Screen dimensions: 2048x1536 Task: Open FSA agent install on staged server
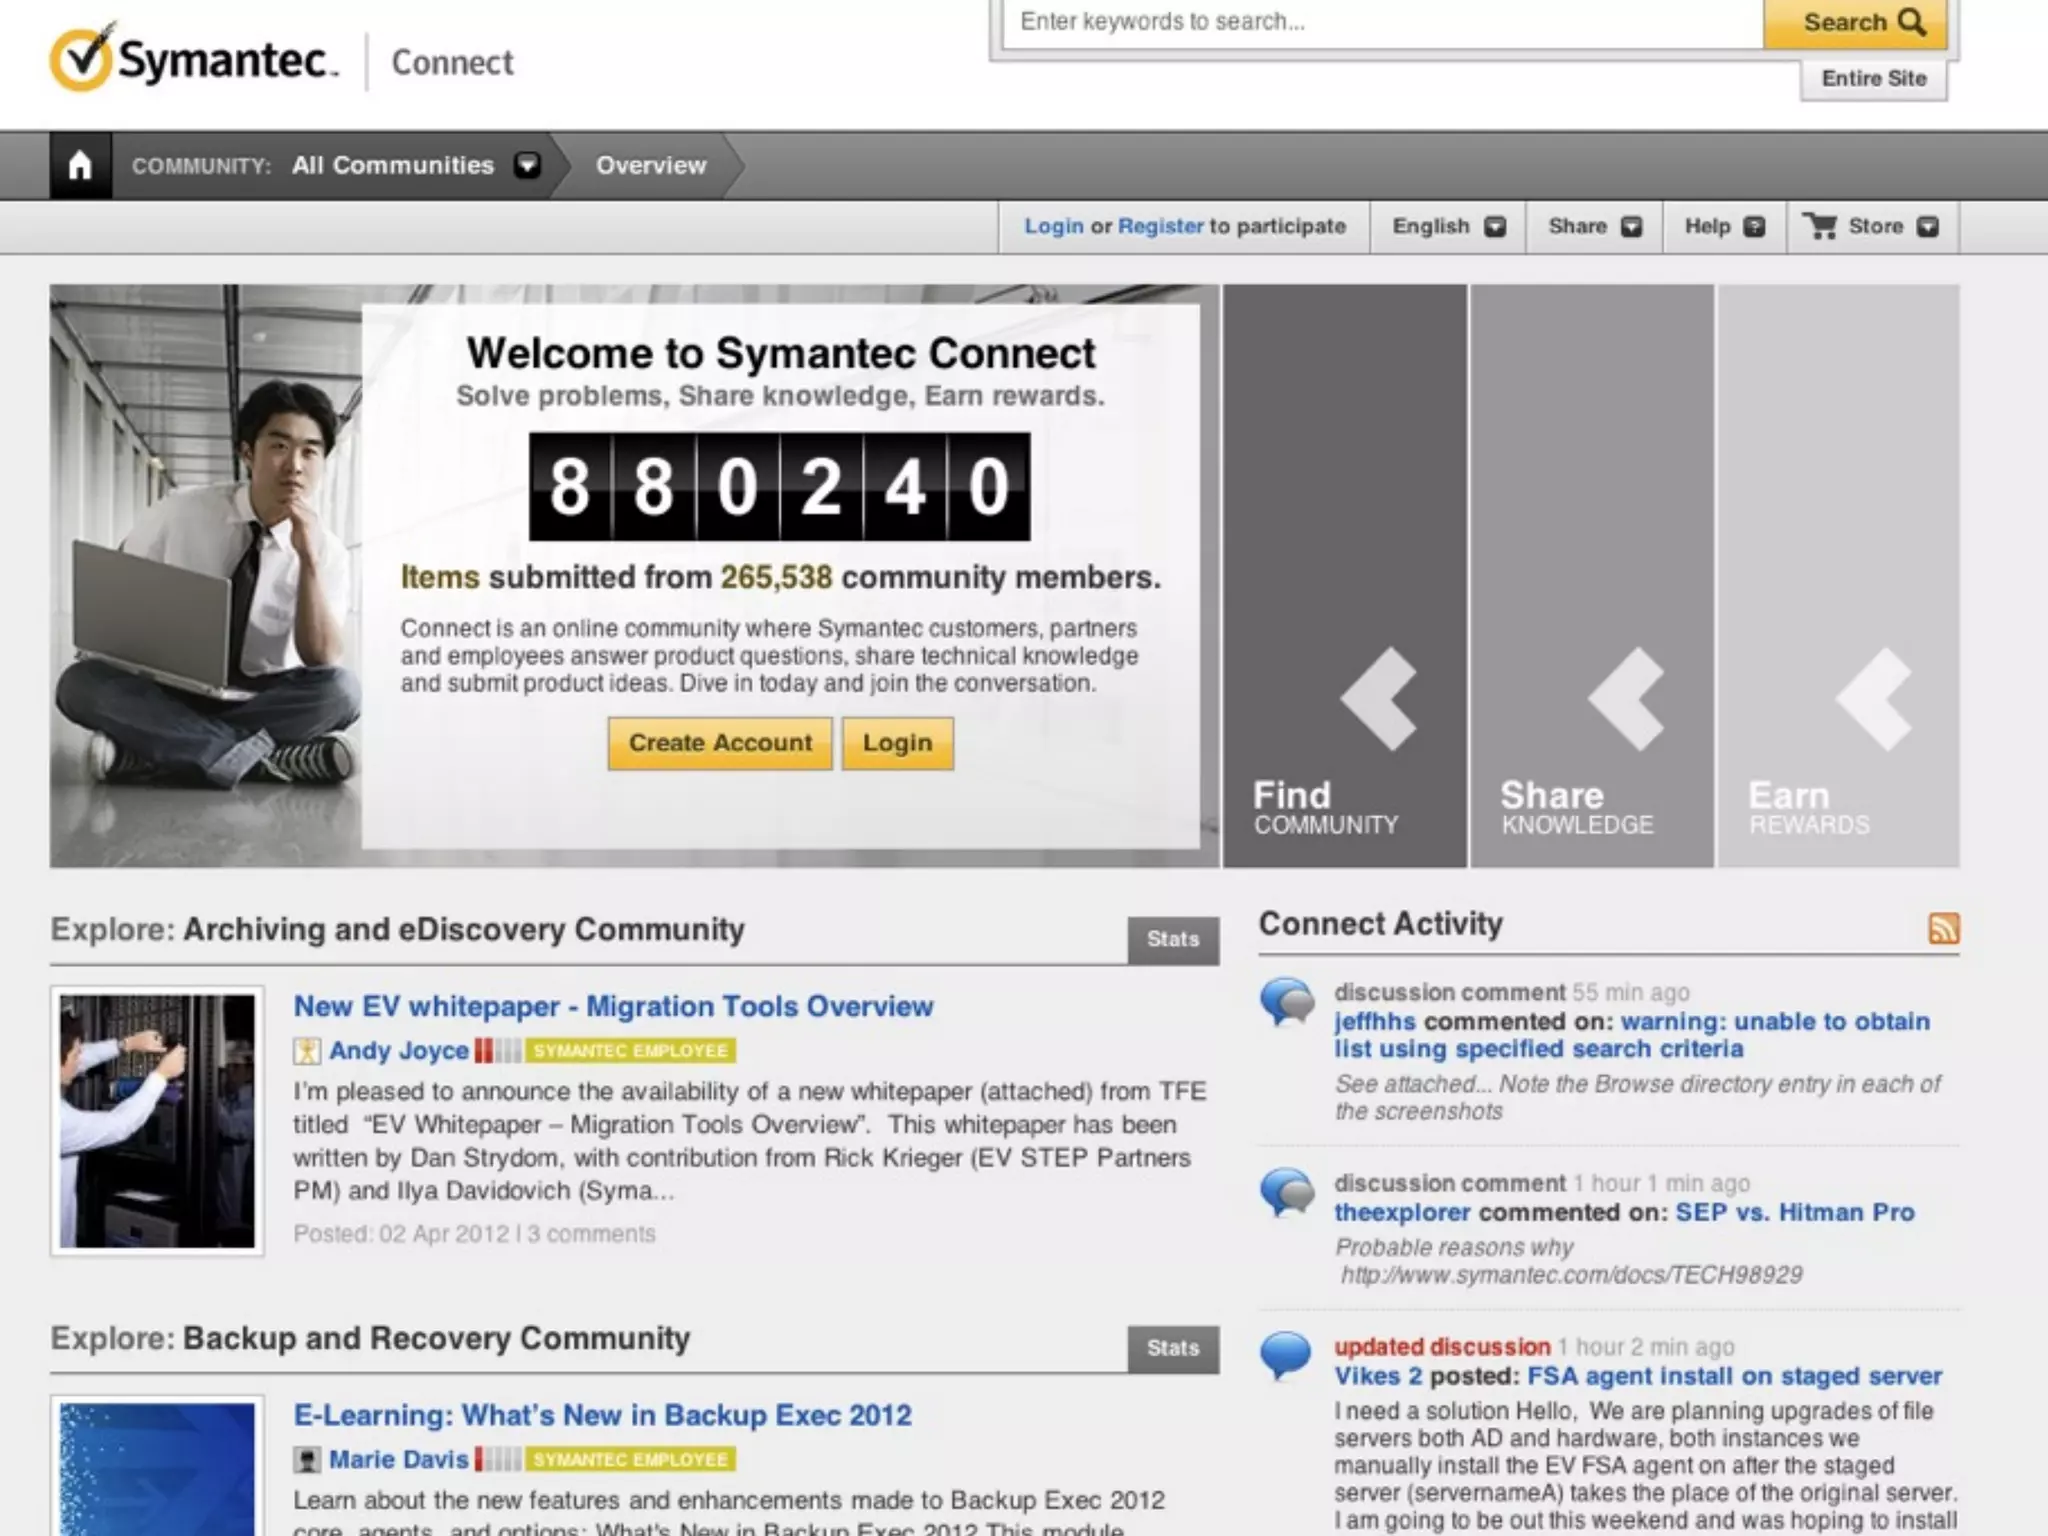pyautogui.click(x=1735, y=1376)
